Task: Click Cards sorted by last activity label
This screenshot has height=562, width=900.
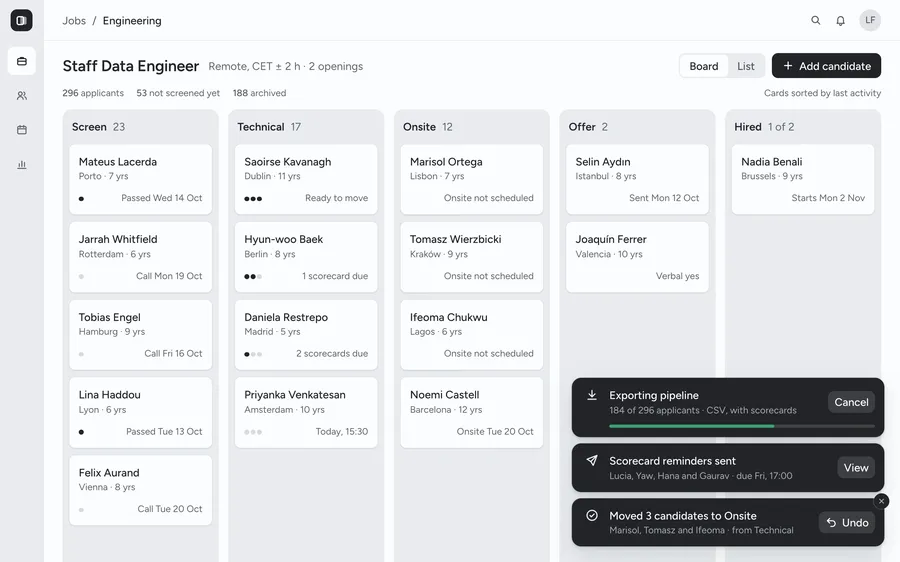Action: 823,93
